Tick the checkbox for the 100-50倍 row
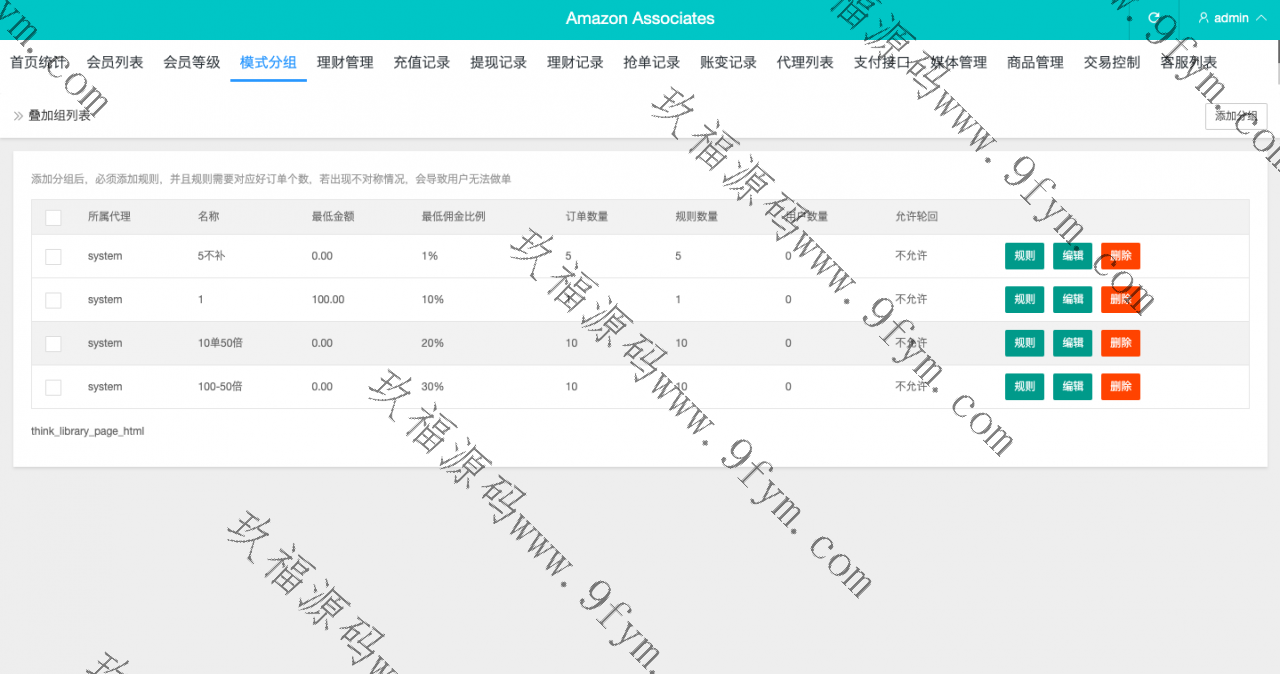Viewport: 1280px width, 674px height. pos(53,387)
